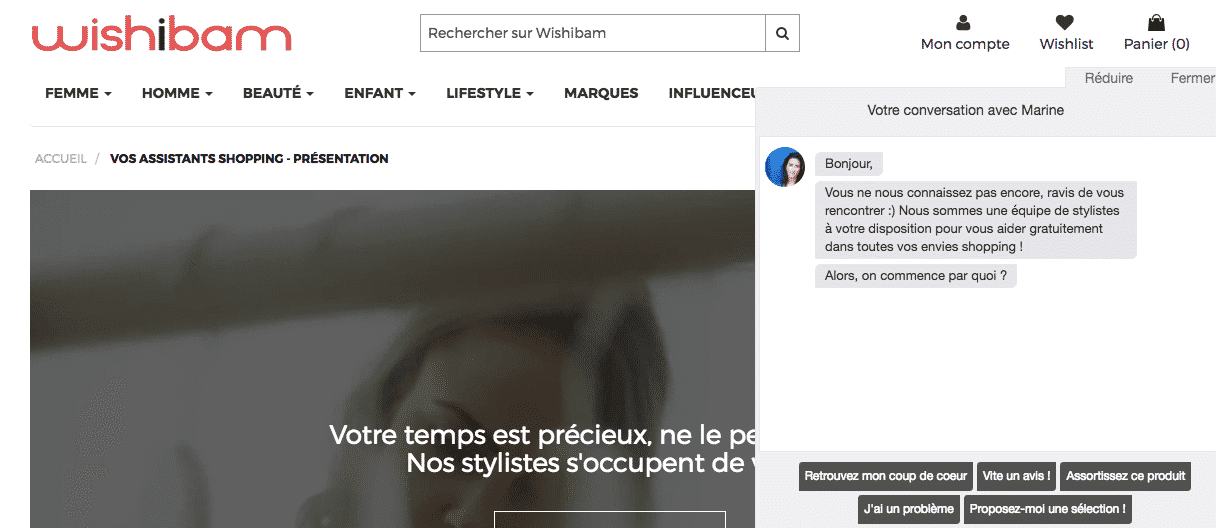Expand the ENFANT dropdown menu
This screenshot has width=1216, height=528.
tap(380, 93)
